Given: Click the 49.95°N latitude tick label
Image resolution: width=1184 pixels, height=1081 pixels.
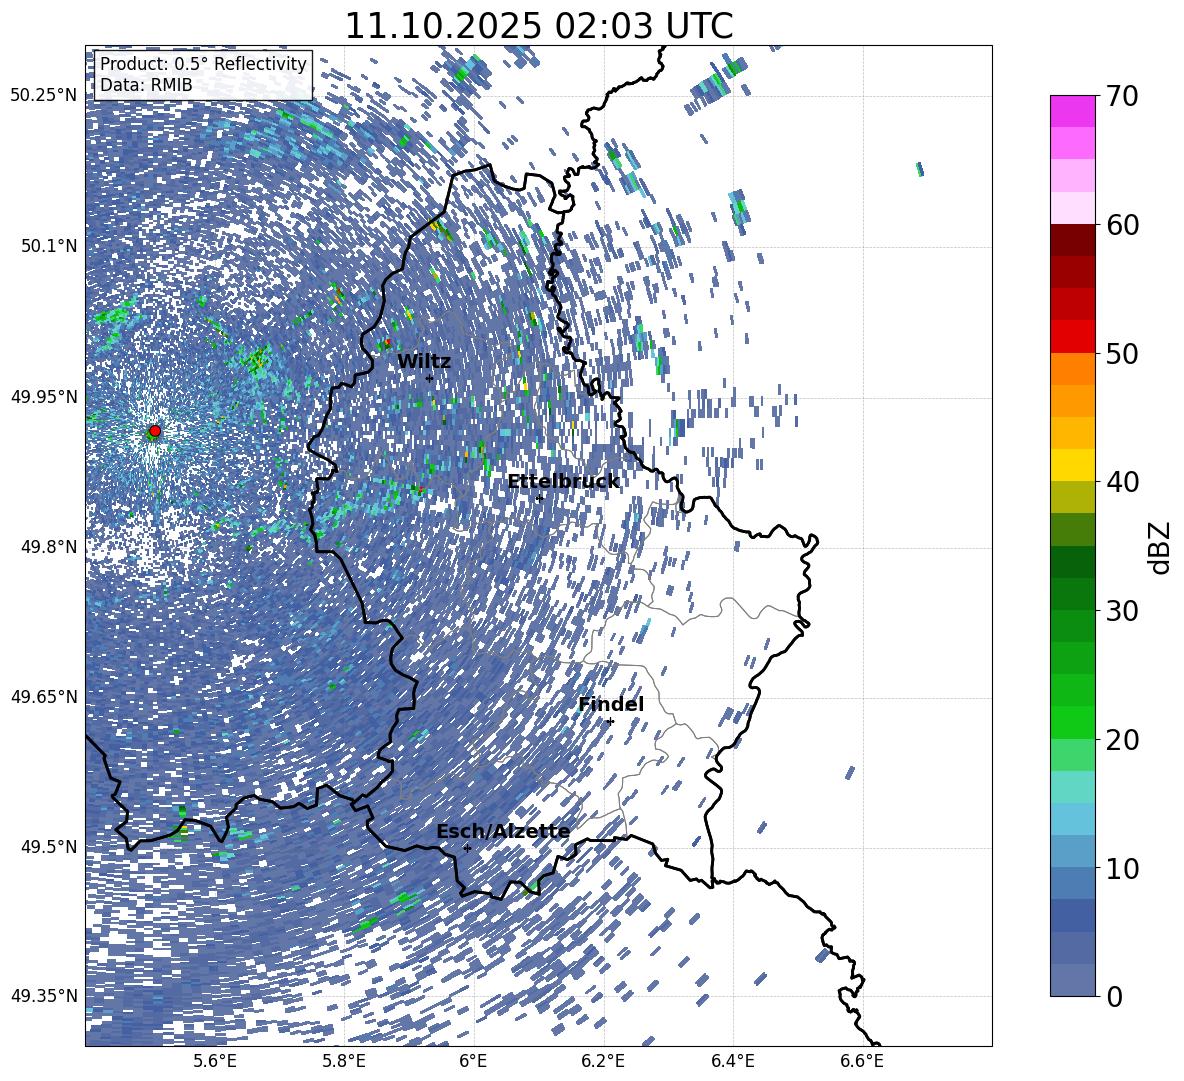Looking at the screenshot, I should [x=44, y=397].
